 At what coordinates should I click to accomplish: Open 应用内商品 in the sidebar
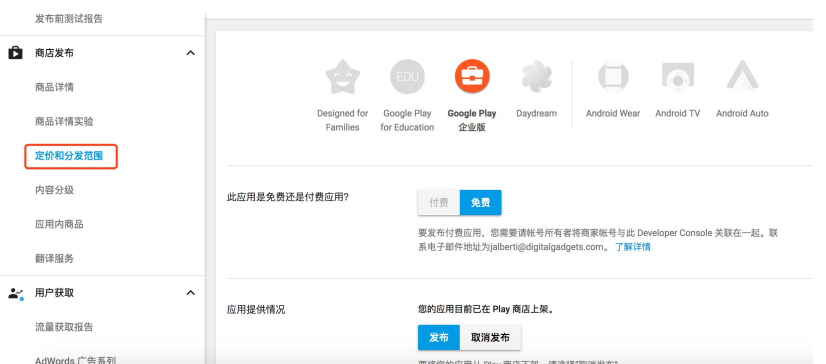click(59, 224)
